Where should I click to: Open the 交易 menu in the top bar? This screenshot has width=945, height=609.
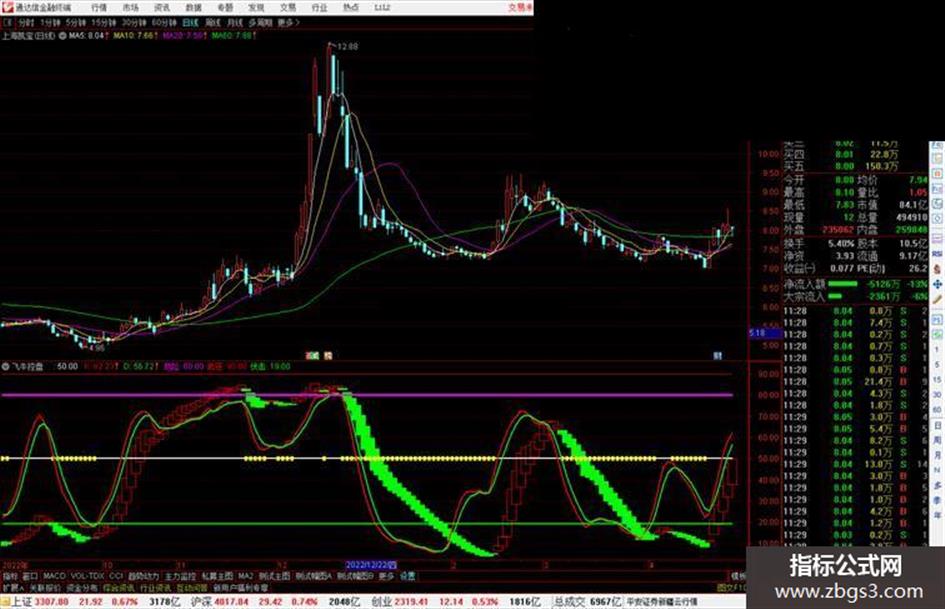pyautogui.click(x=287, y=7)
